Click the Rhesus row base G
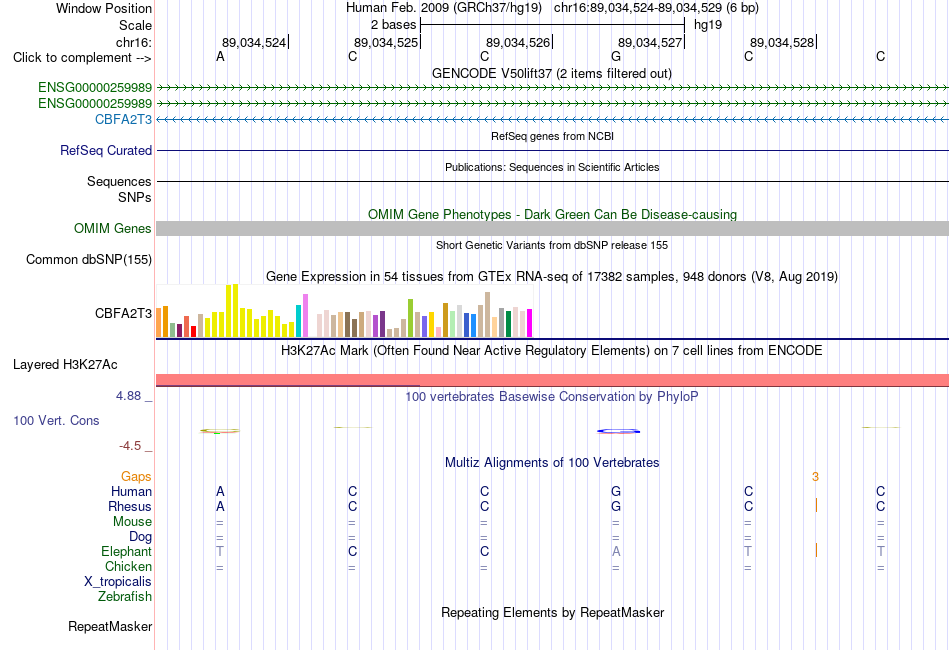Image resolution: width=950 pixels, height=650 pixels. point(616,506)
